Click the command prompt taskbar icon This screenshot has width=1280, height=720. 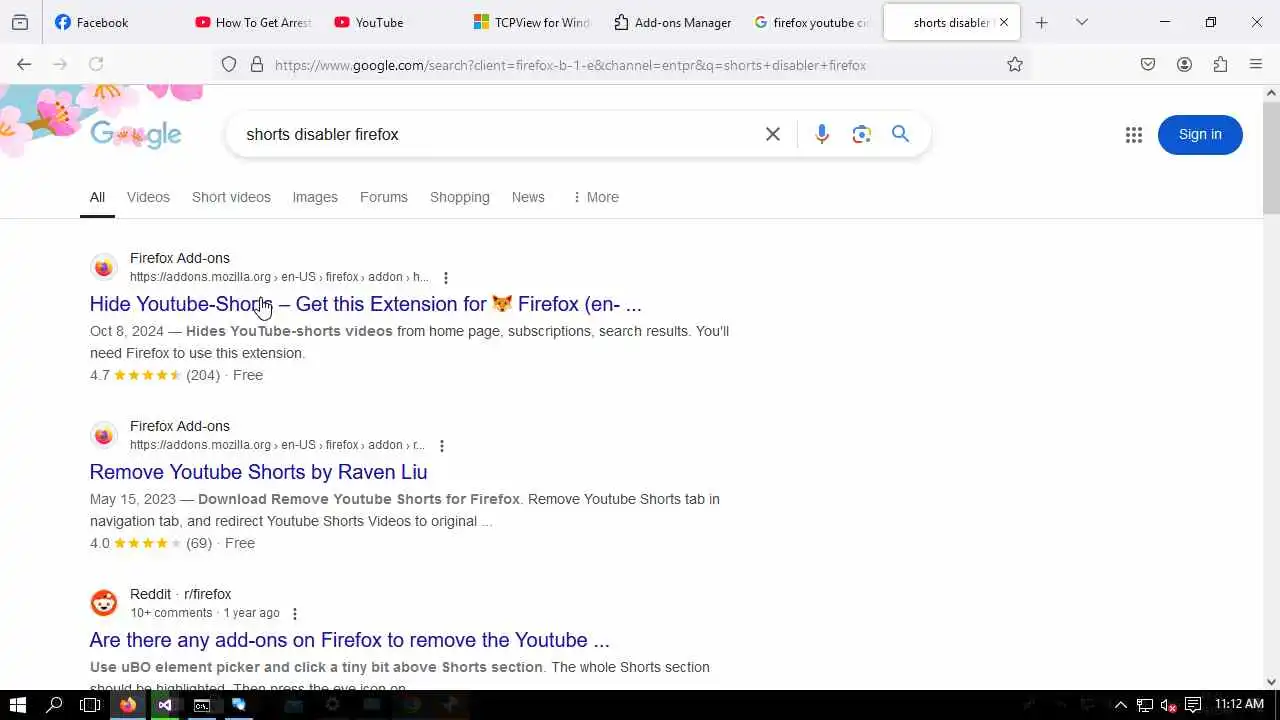click(x=202, y=705)
